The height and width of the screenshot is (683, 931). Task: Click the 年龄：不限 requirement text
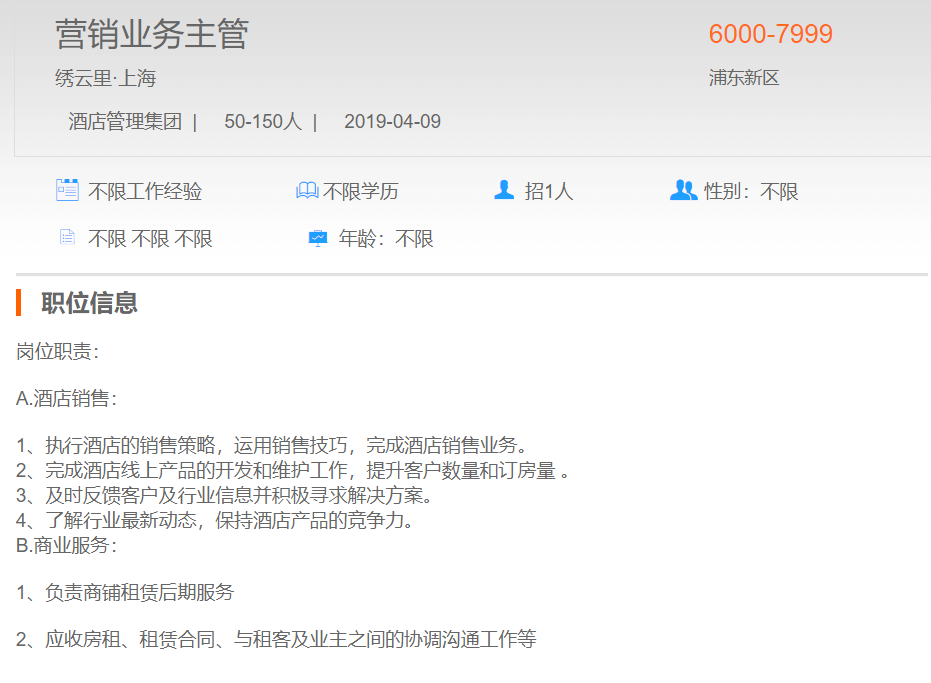point(386,239)
